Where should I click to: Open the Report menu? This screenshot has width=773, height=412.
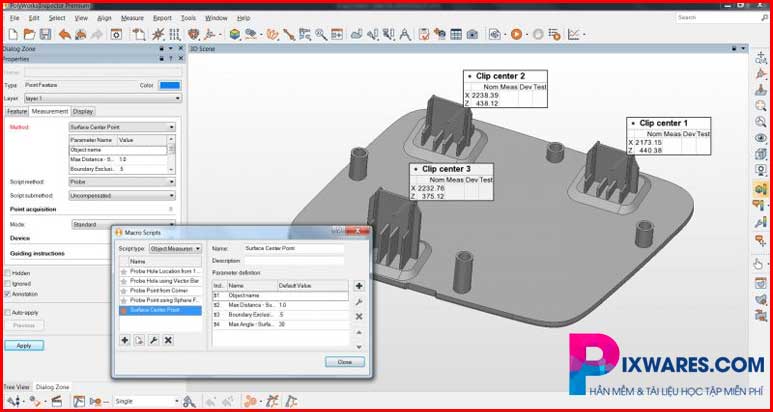pos(162,18)
